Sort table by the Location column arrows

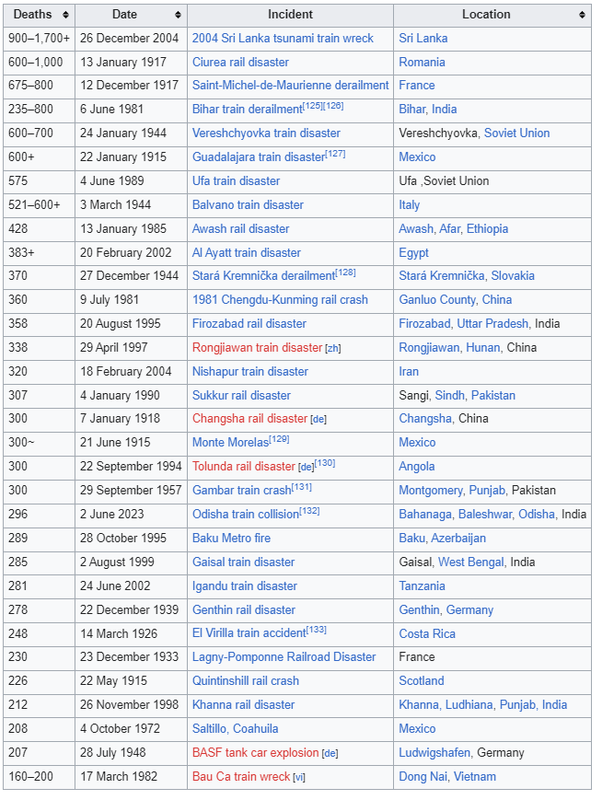tap(582, 15)
